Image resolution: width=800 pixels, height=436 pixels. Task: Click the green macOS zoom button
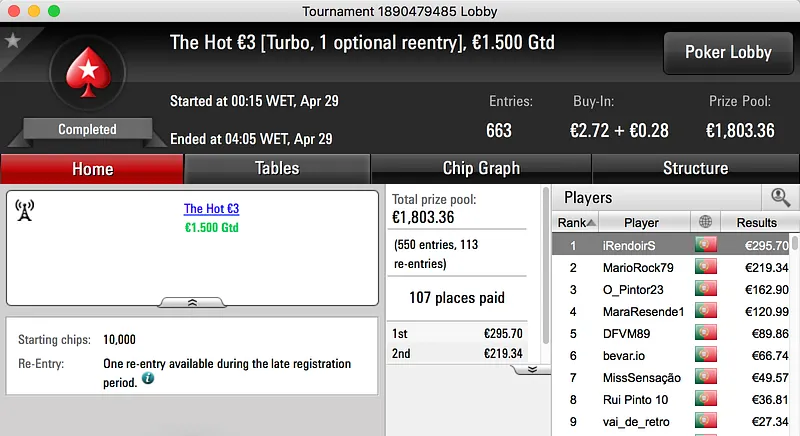click(x=53, y=11)
